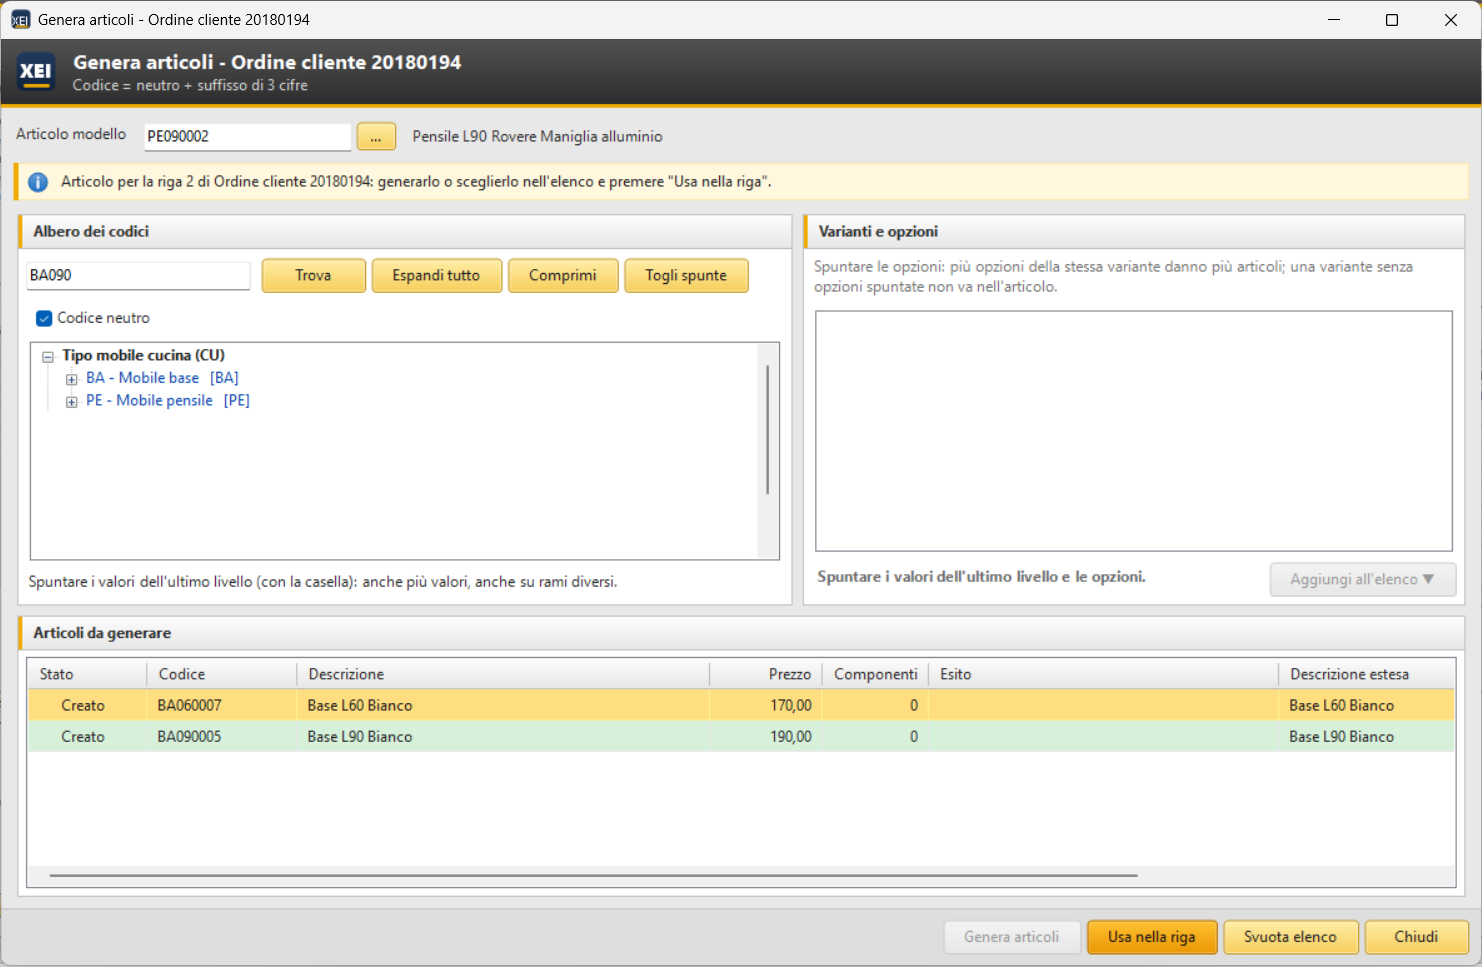This screenshot has width=1482, height=967.
Task: Sort by the Componenti column header
Action: pyautogui.click(x=875, y=674)
